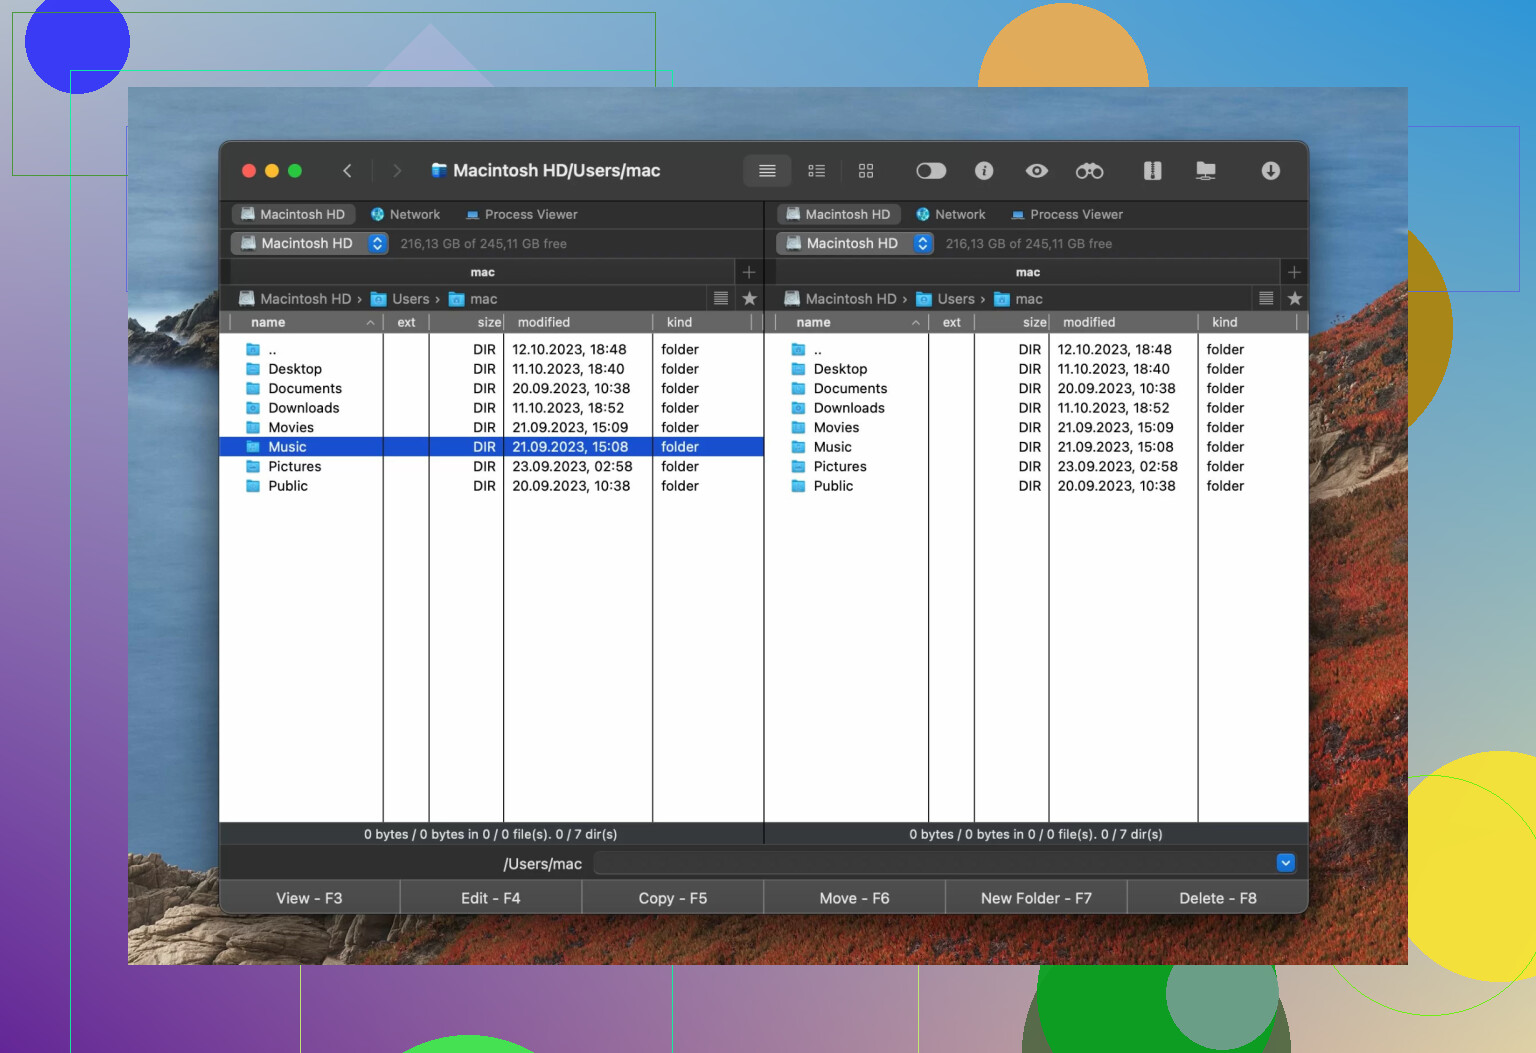This screenshot has width=1536, height=1053.
Task: Click the network drive connect icon
Action: 1206,171
